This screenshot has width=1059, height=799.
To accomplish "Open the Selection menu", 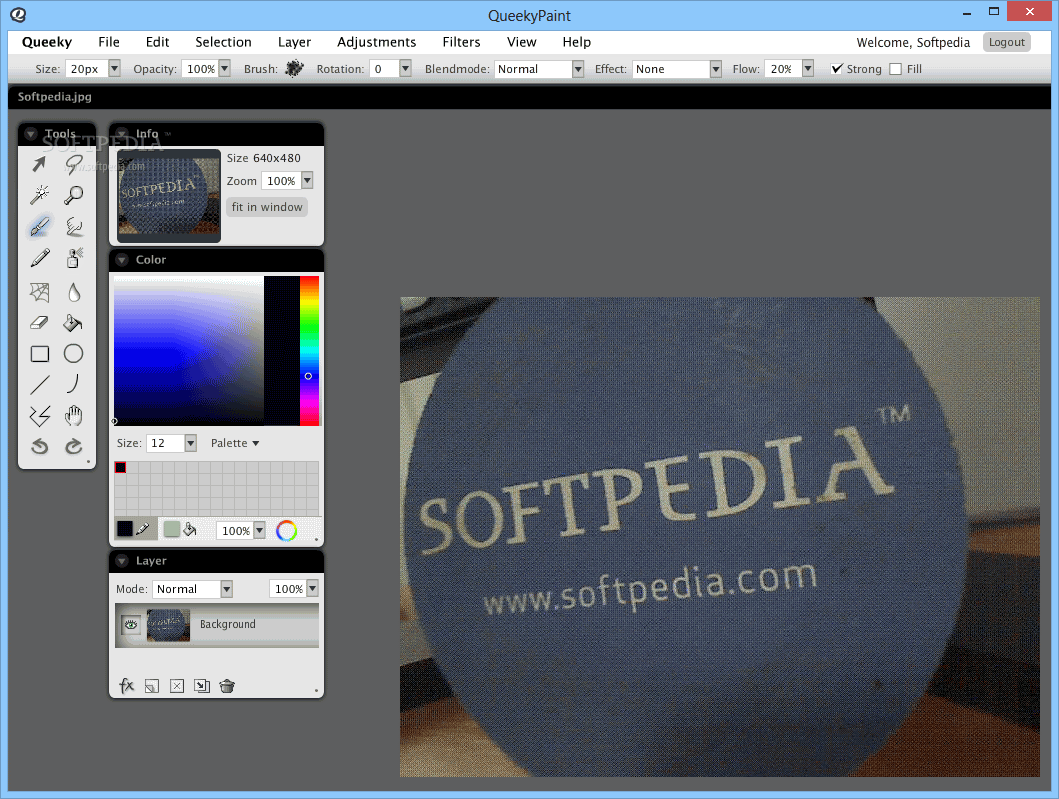I will tap(224, 42).
